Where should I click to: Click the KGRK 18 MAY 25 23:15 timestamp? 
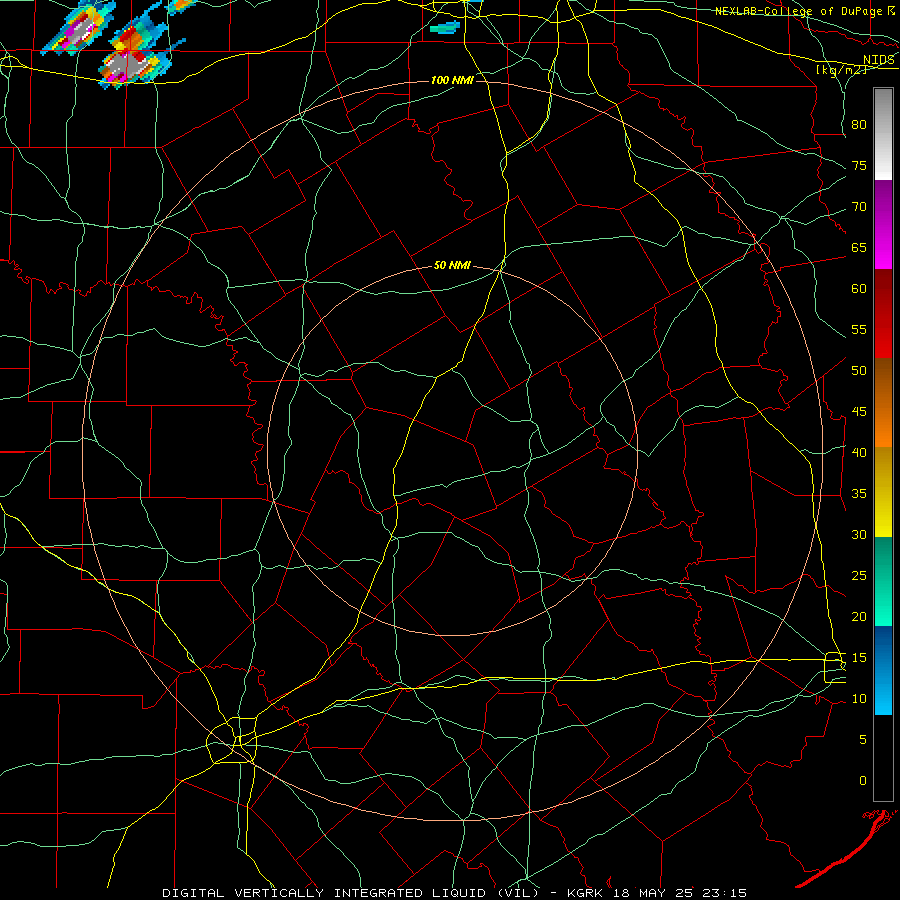click(657, 893)
